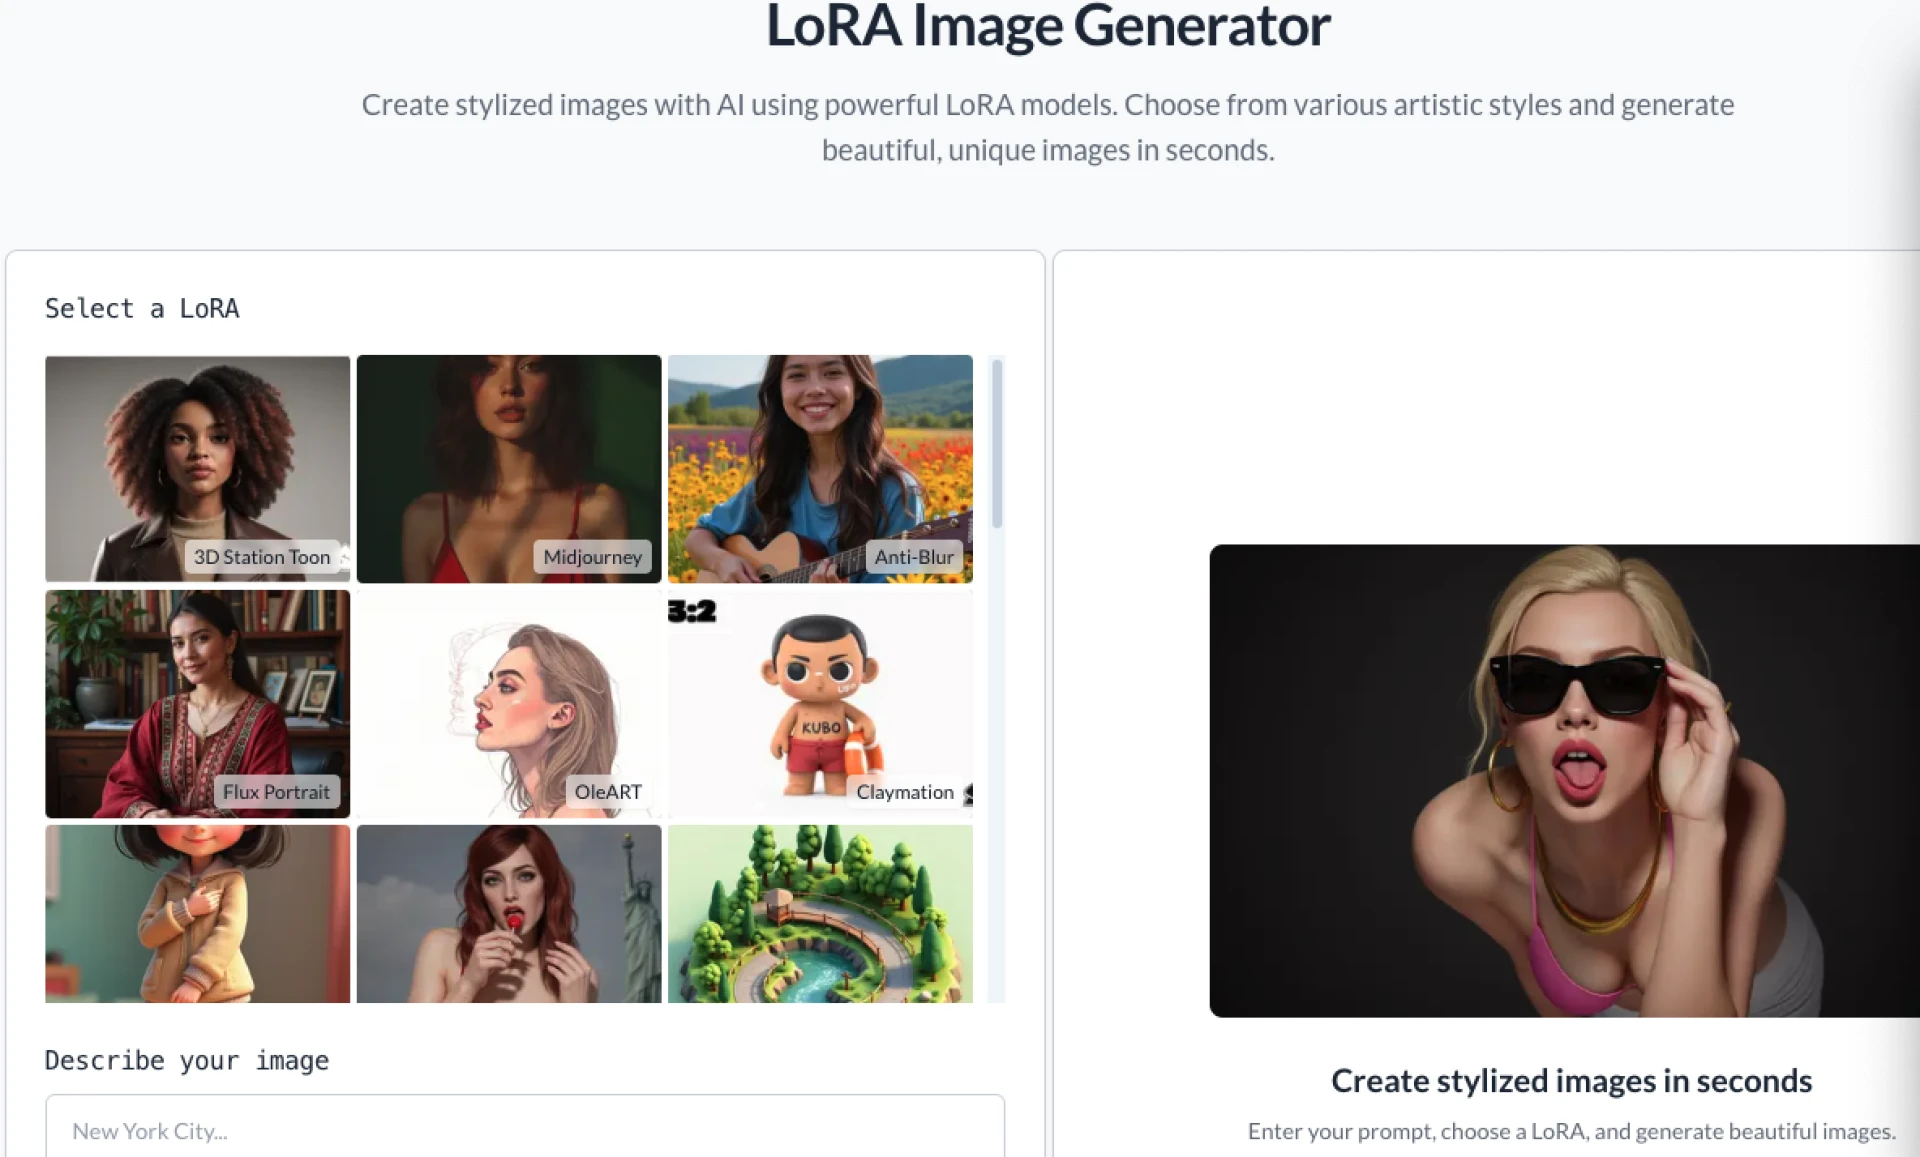The height and width of the screenshot is (1157, 1920).
Task: Select the OleART drawing style
Action: pyautogui.click(x=507, y=703)
